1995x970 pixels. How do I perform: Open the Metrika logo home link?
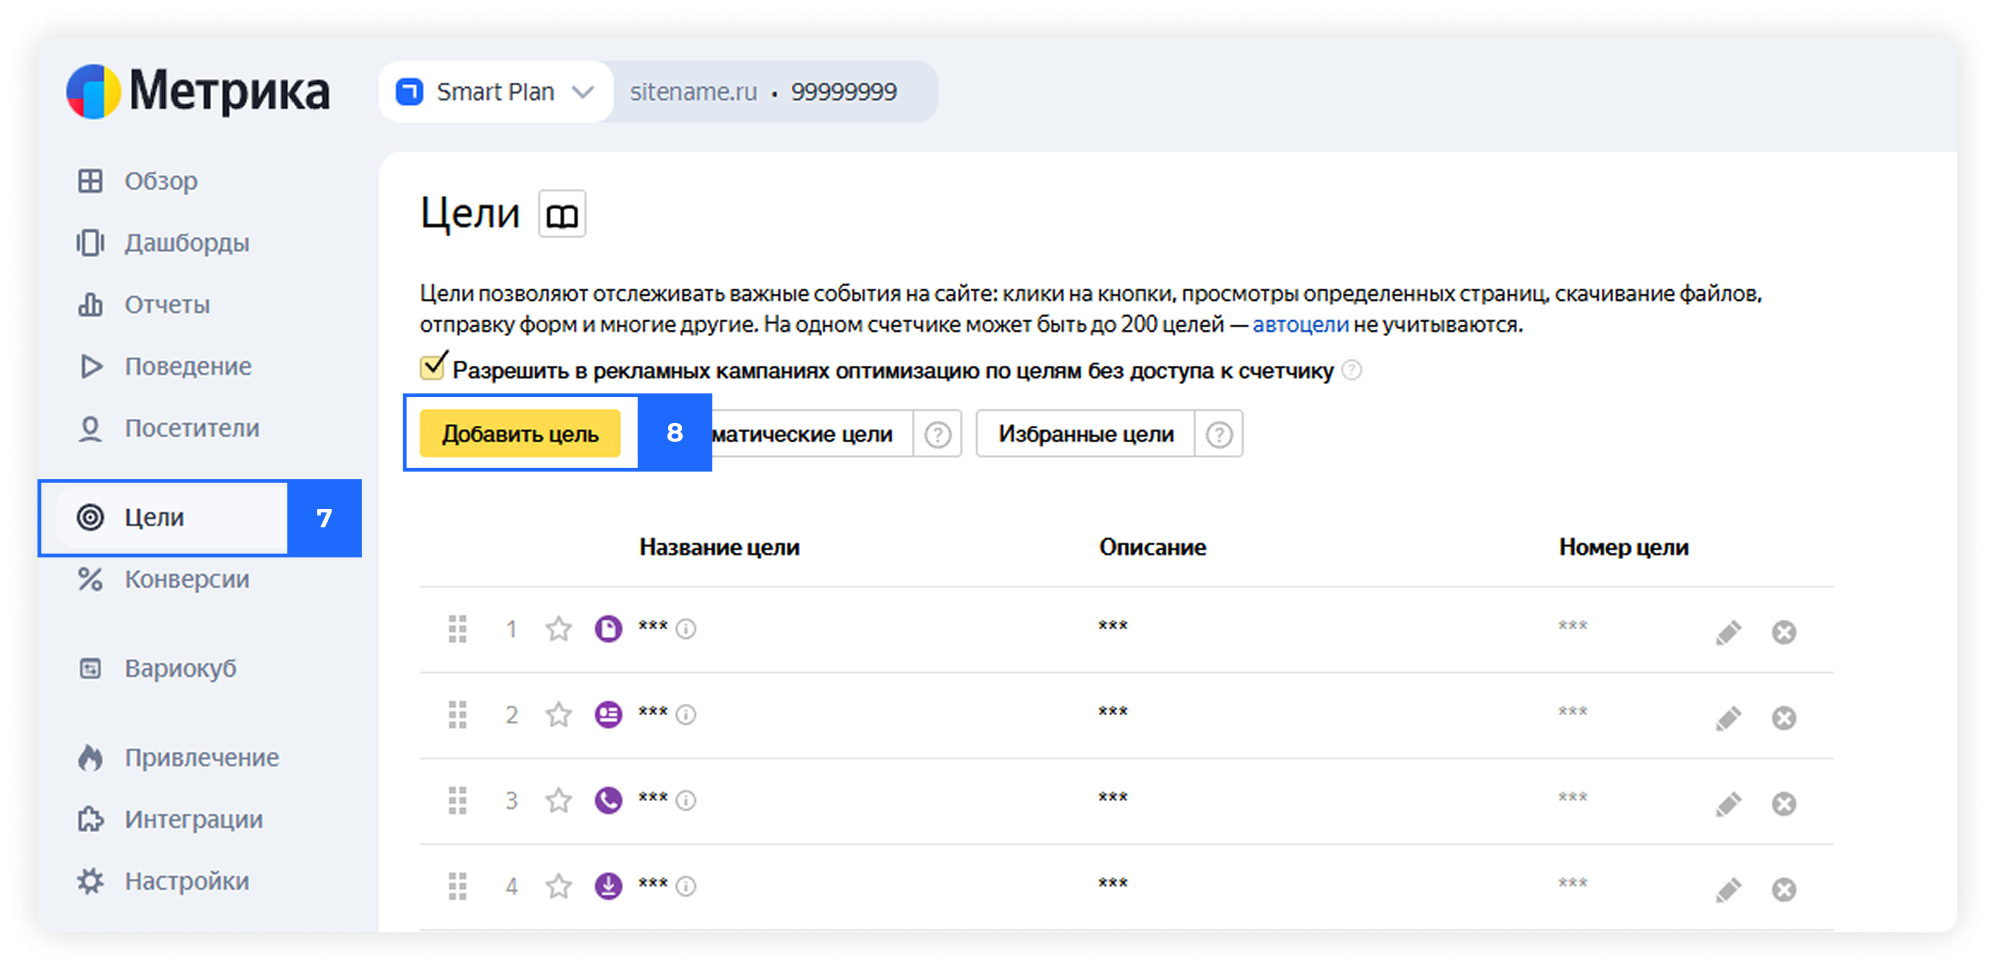tap(198, 92)
